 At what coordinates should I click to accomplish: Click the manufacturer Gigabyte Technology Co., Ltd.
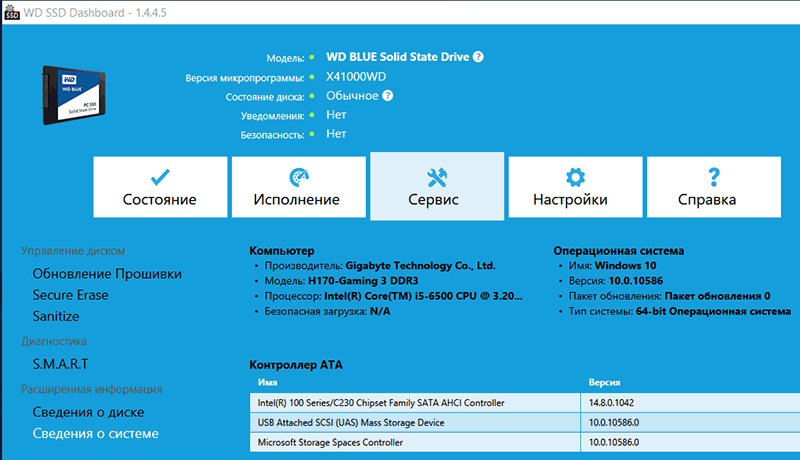420,266
